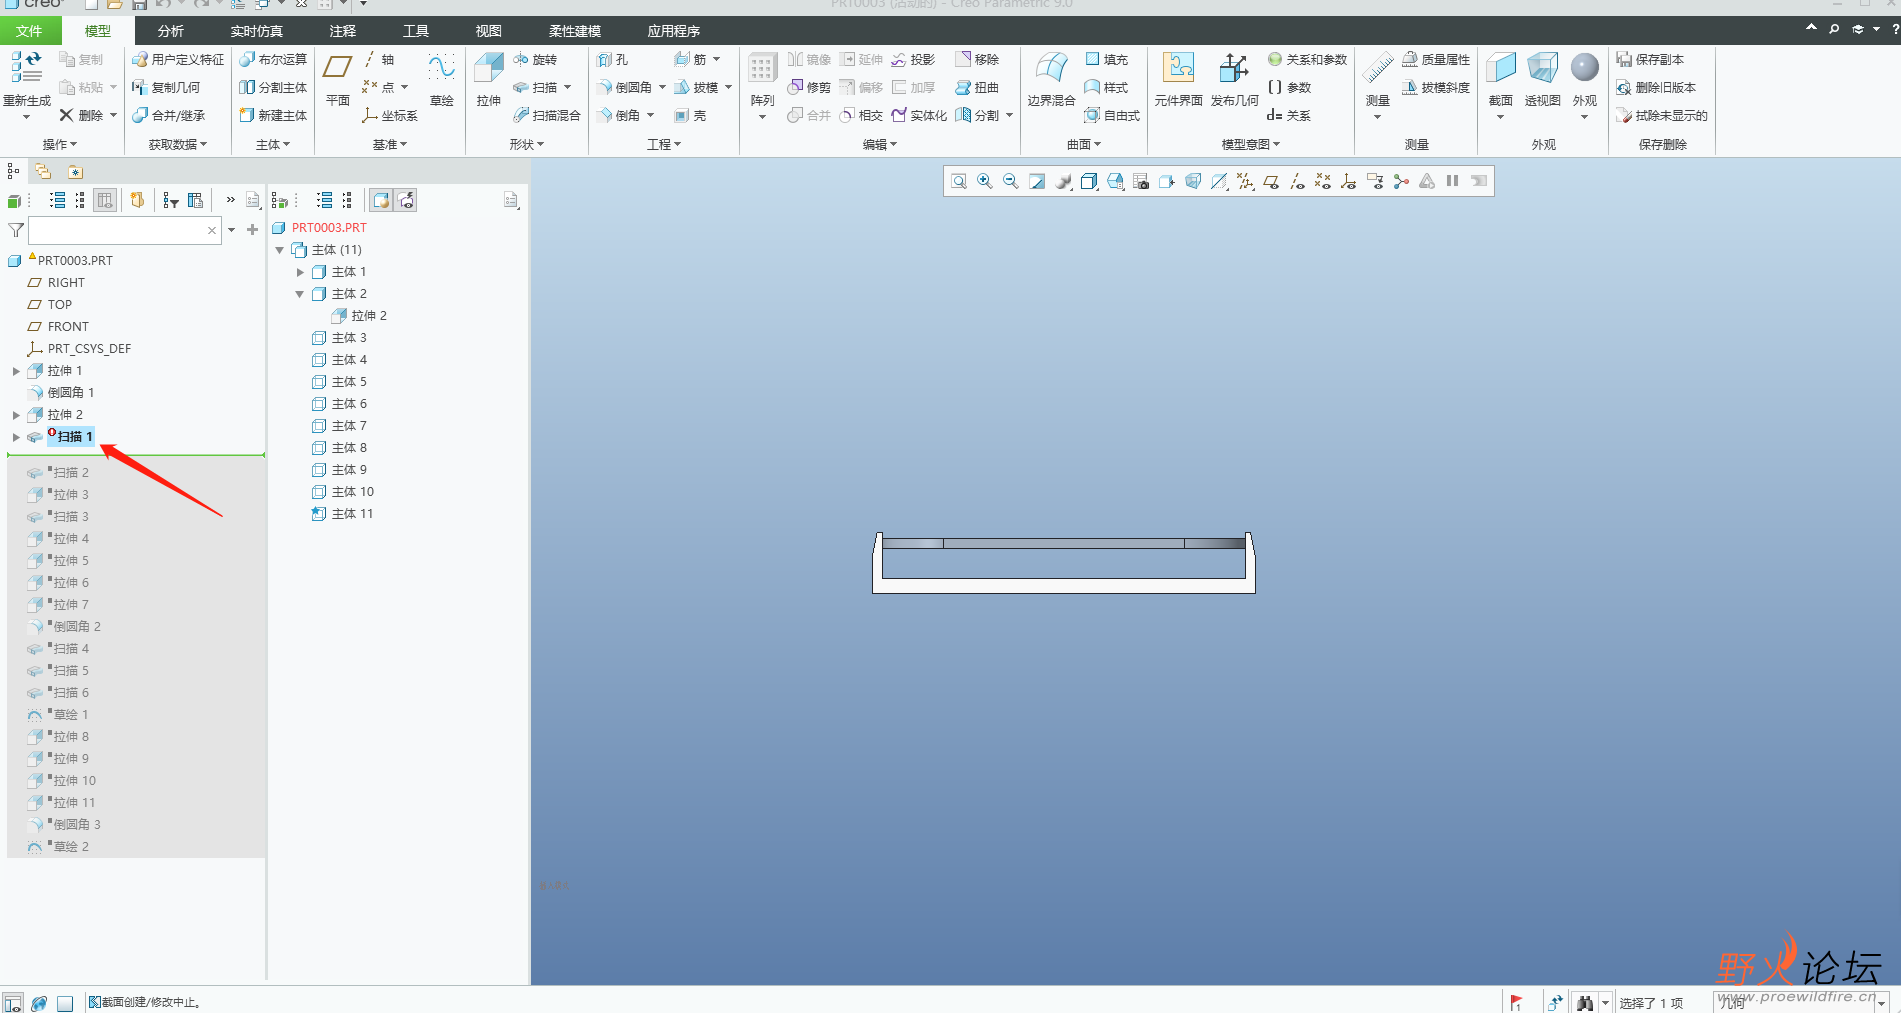
Task: Select the 拉伸 (Extrude) tool in ribbon
Action: (488, 80)
